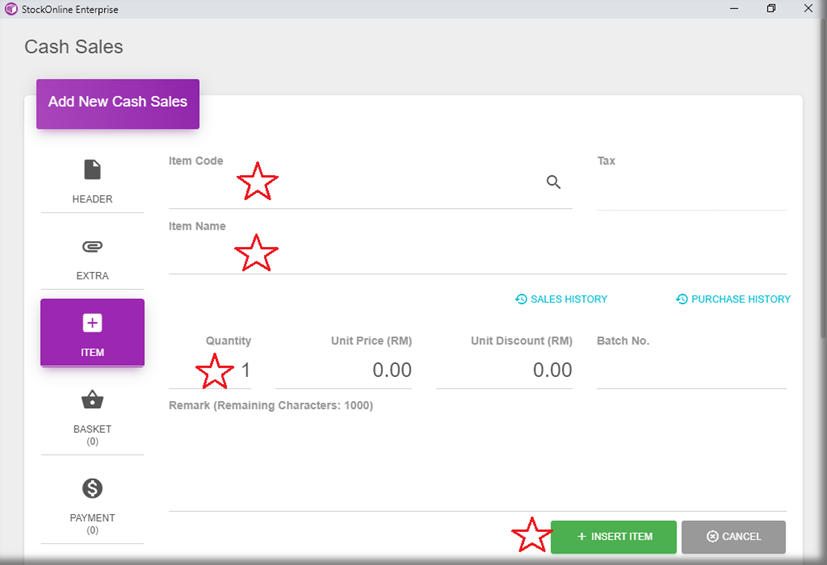Image resolution: width=827 pixels, height=565 pixels.
Task: Edit the Unit Discount (RM) field
Action: [x=505, y=371]
